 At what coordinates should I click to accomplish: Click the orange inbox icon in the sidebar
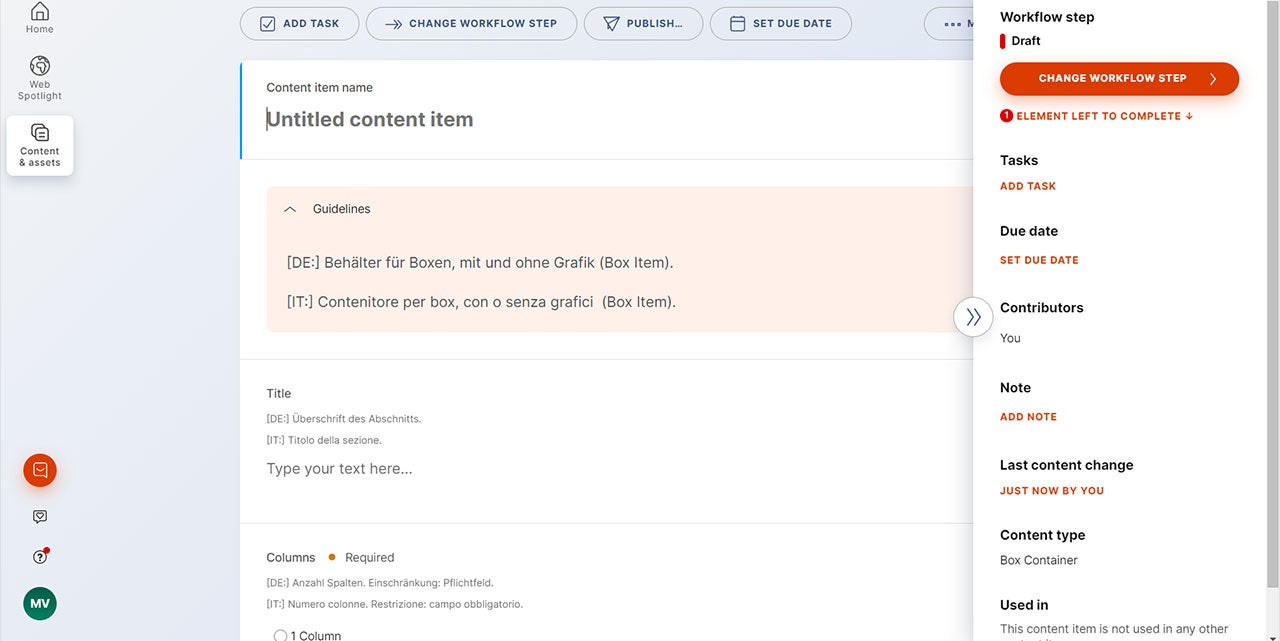point(40,470)
